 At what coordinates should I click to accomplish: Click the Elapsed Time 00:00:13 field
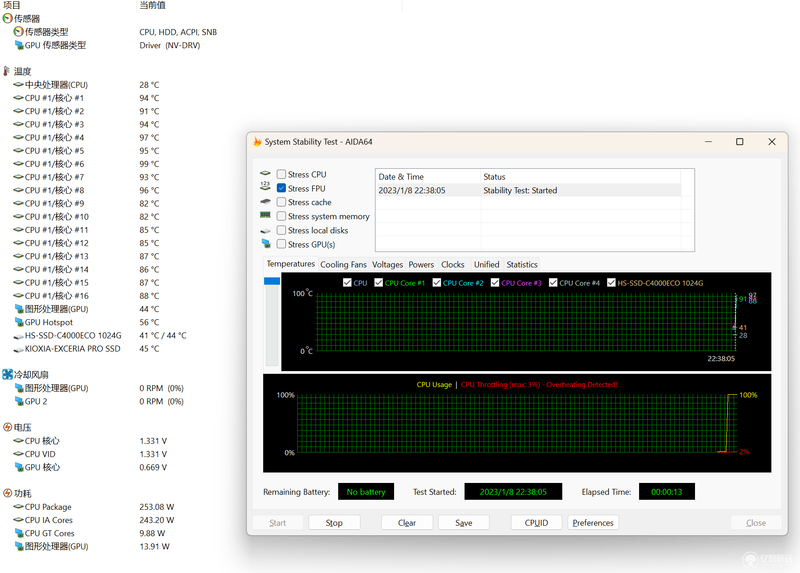667,491
